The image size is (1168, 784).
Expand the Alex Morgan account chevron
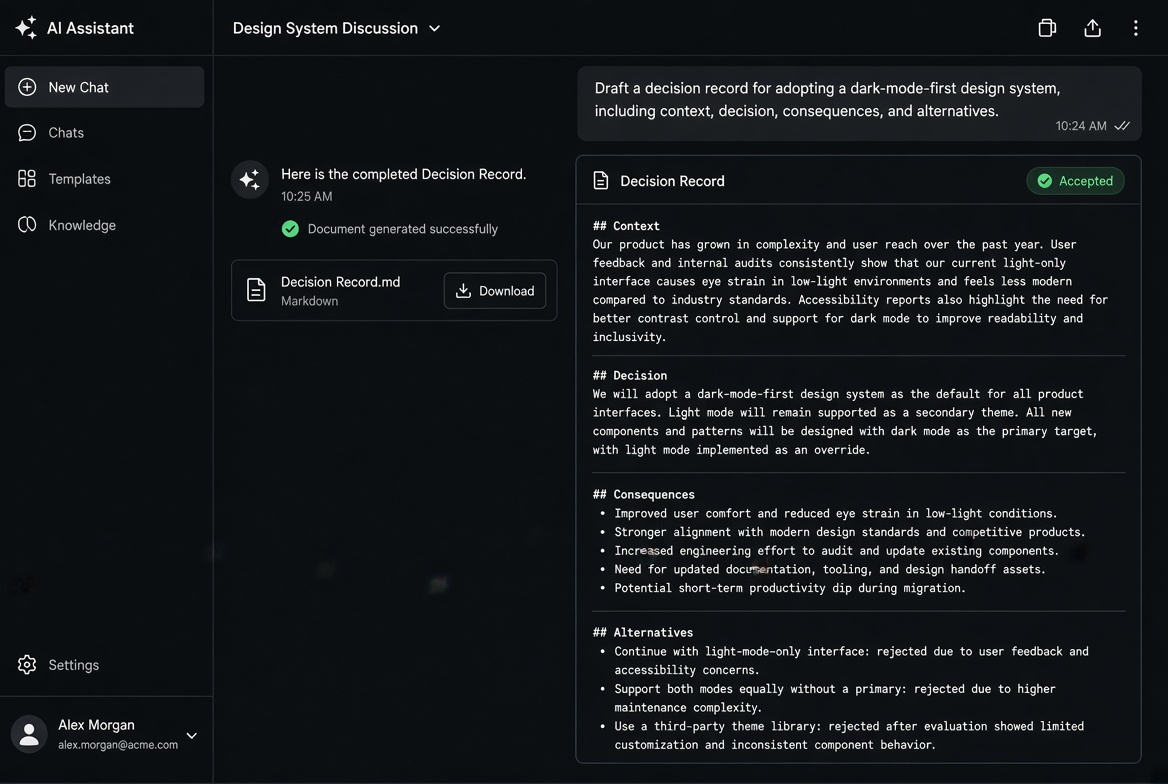pos(191,736)
